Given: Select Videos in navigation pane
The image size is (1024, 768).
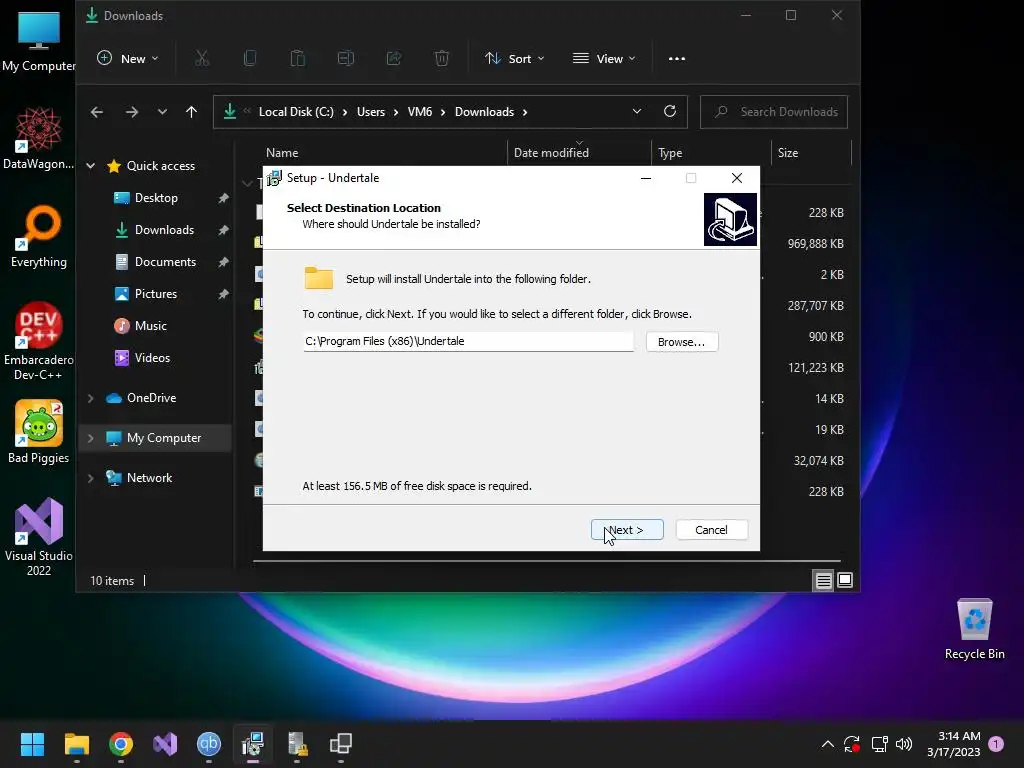Looking at the screenshot, I should [152, 358].
